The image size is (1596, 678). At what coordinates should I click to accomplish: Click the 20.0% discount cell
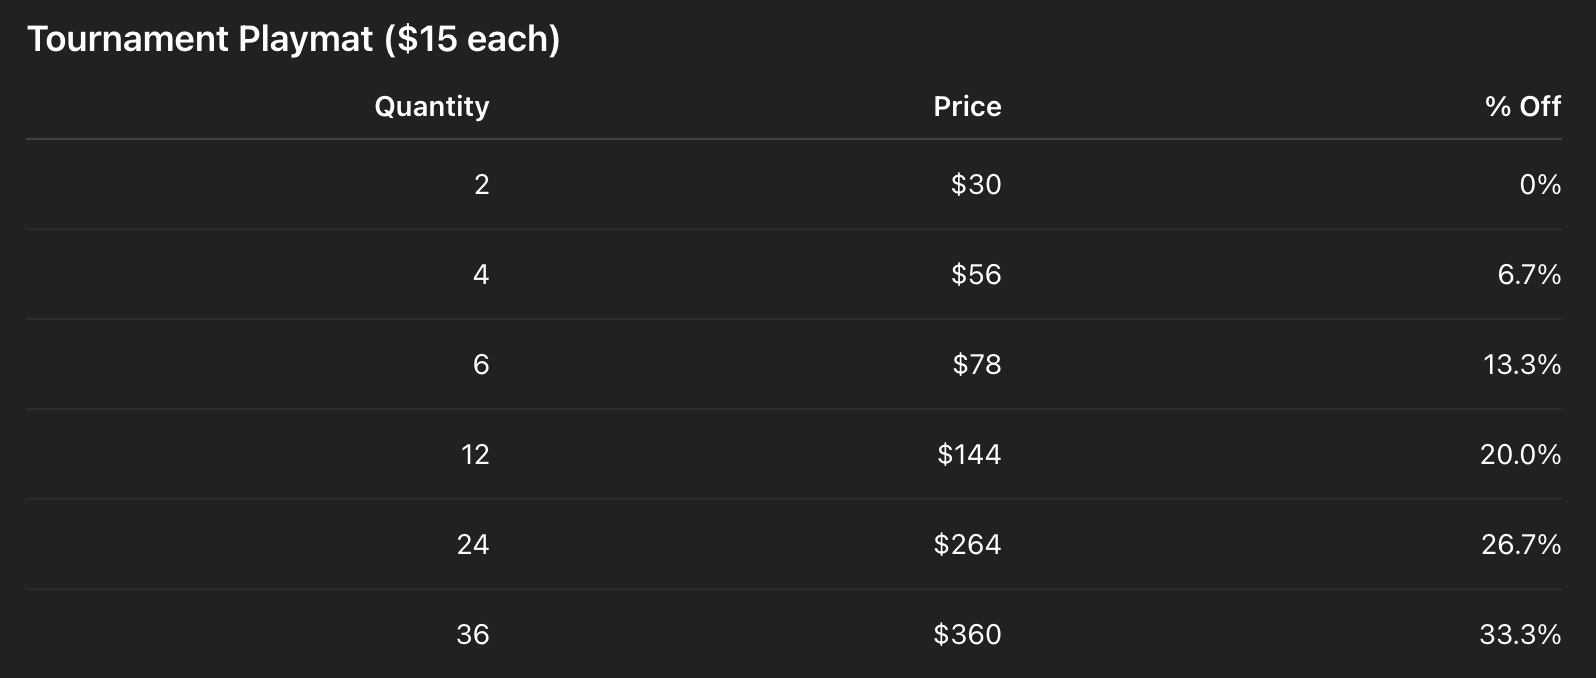1520,454
